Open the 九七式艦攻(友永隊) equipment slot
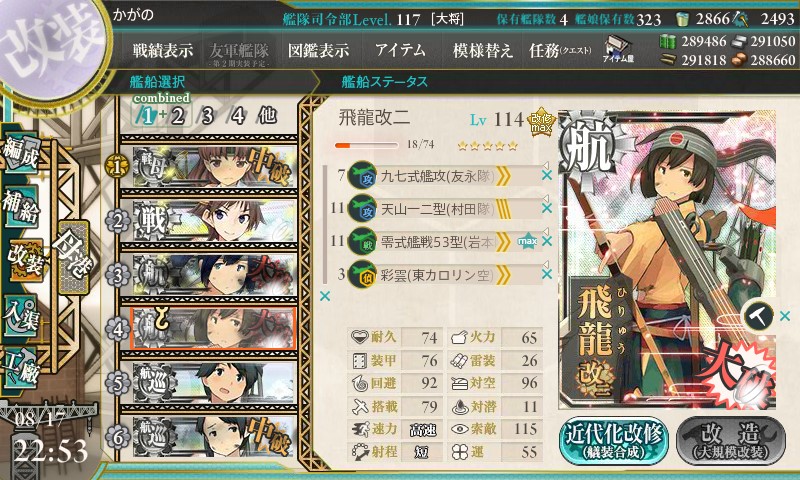 [x=443, y=176]
